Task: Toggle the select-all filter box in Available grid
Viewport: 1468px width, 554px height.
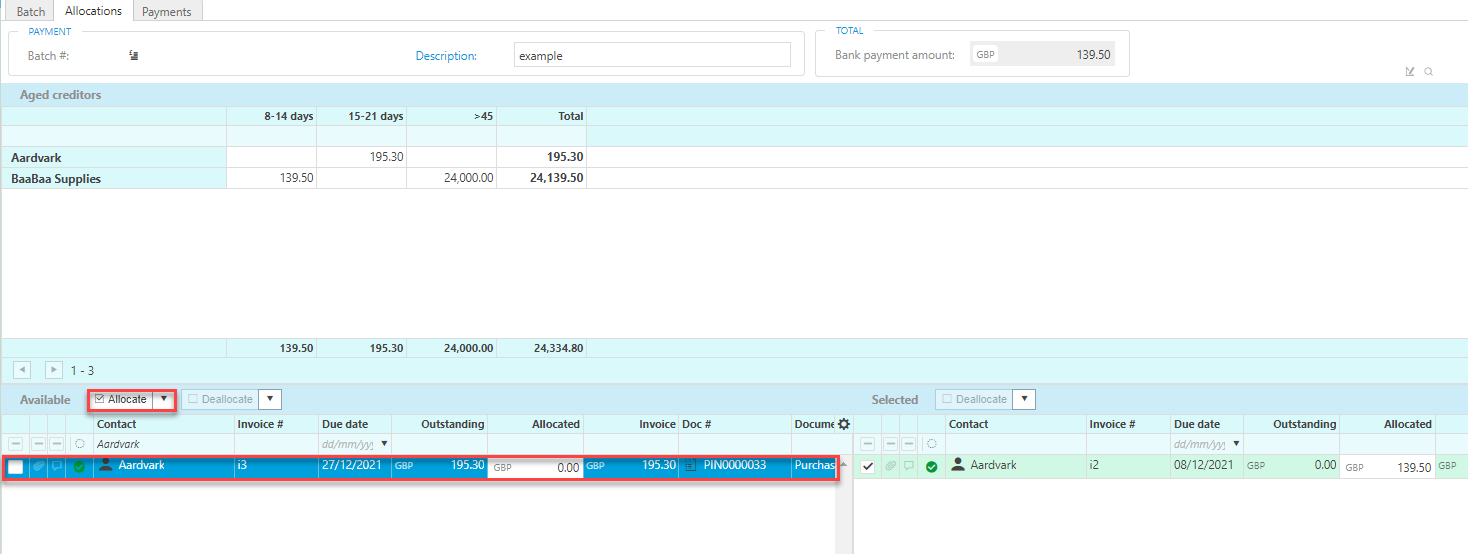Action: pyautogui.click(x=16, y=444)
